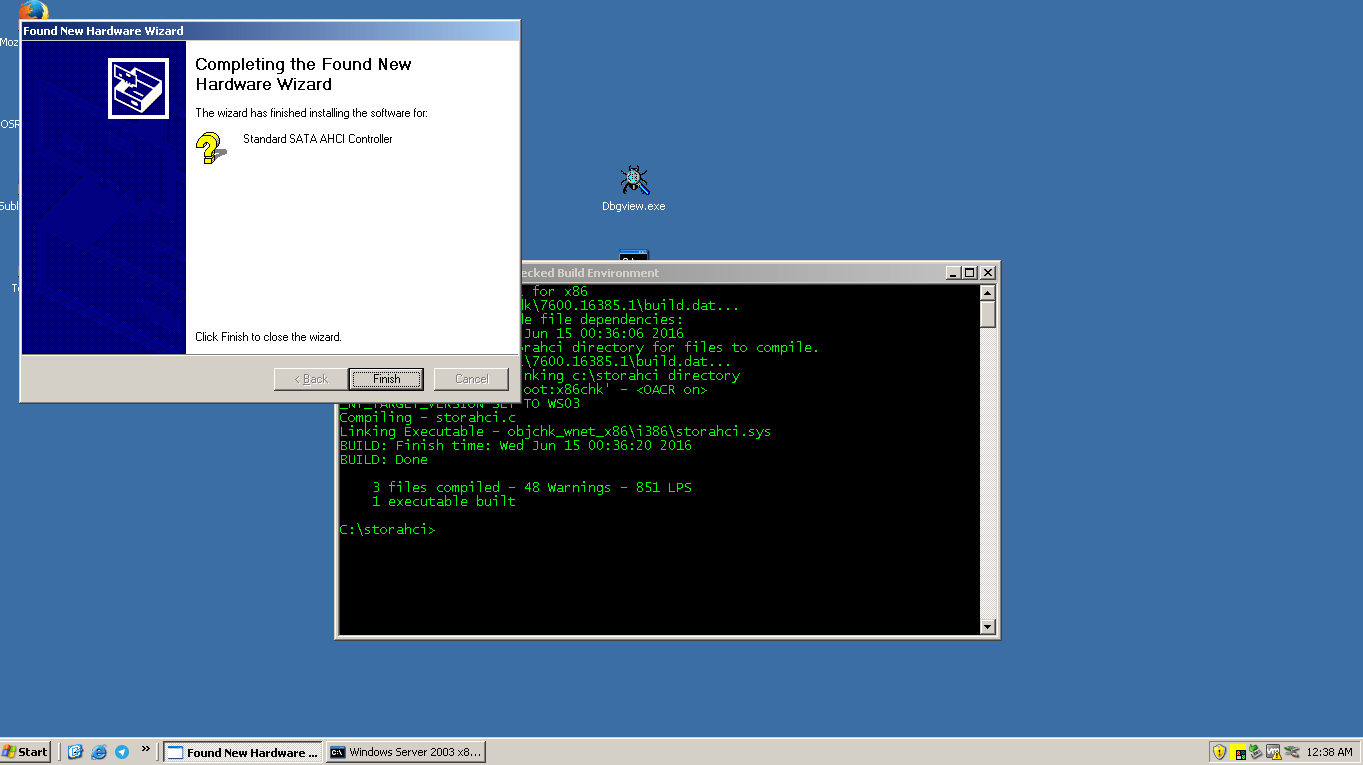Expand the quick launch overflow chevron

click(145, 749)
